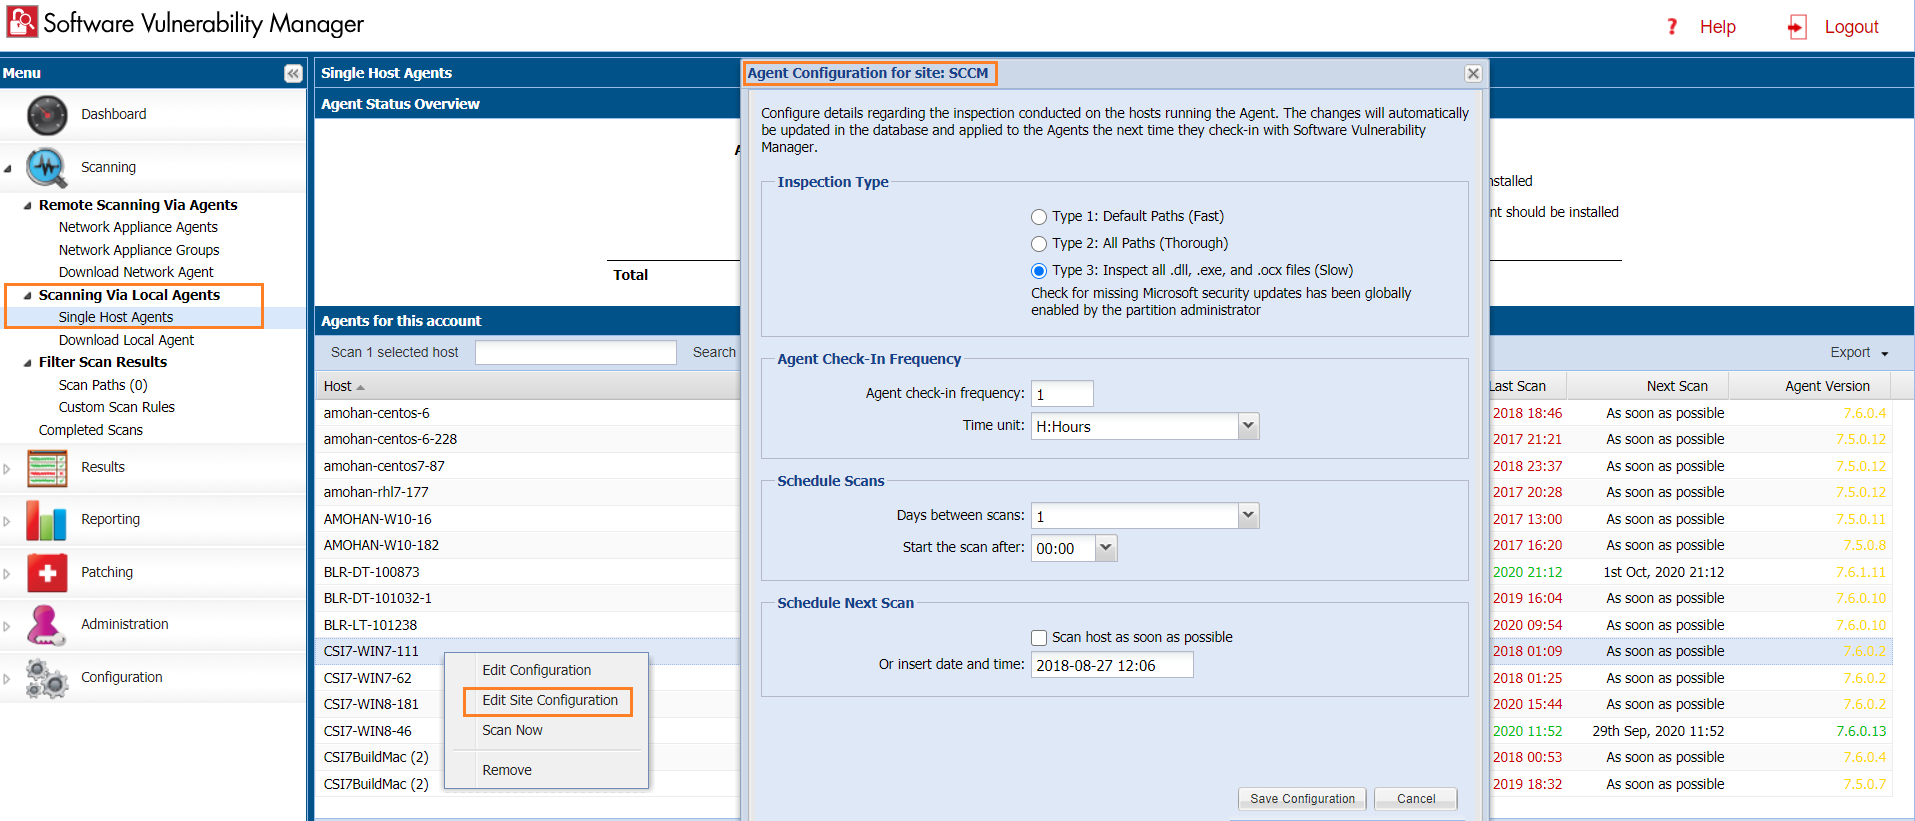Collapse the Menu panel with double-arrow icon
The height and width of the screenshot is (821, 1915).
tap(293, 73)
